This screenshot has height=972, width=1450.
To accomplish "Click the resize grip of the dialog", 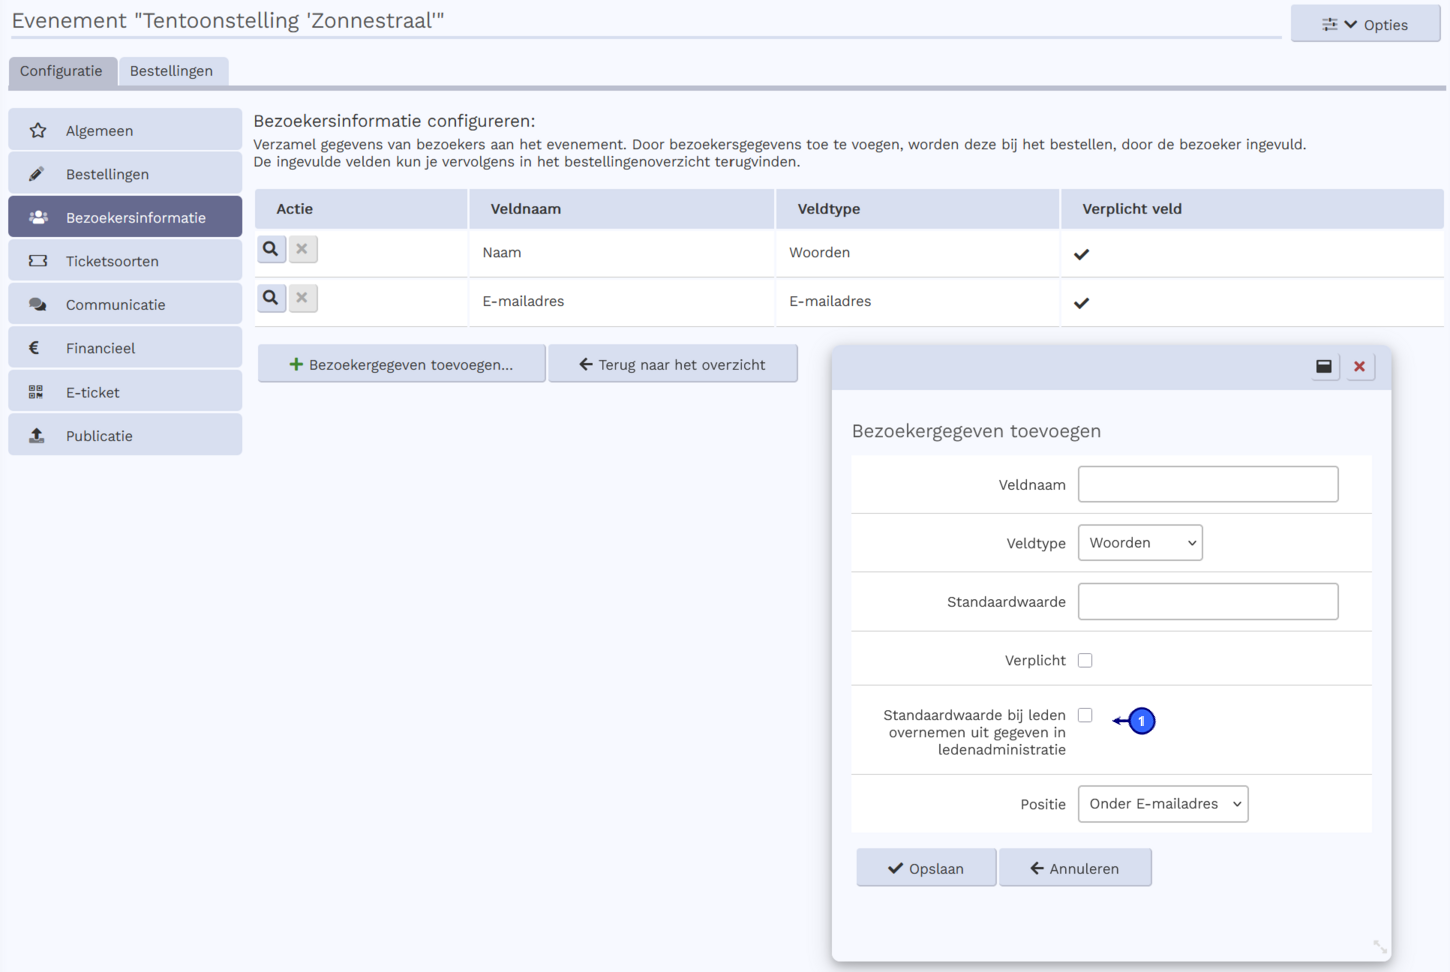I will click(x=1380, y=947).
